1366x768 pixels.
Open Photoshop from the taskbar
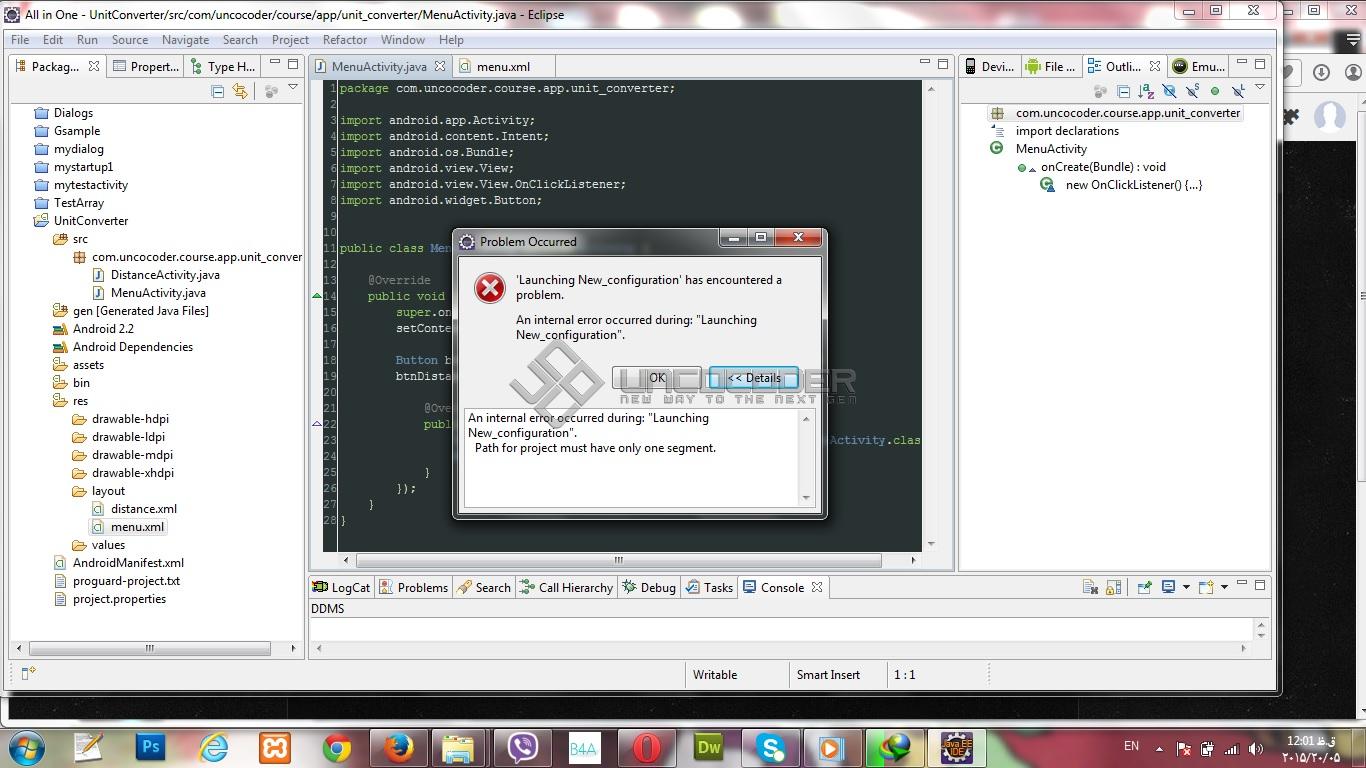[151, 747]
